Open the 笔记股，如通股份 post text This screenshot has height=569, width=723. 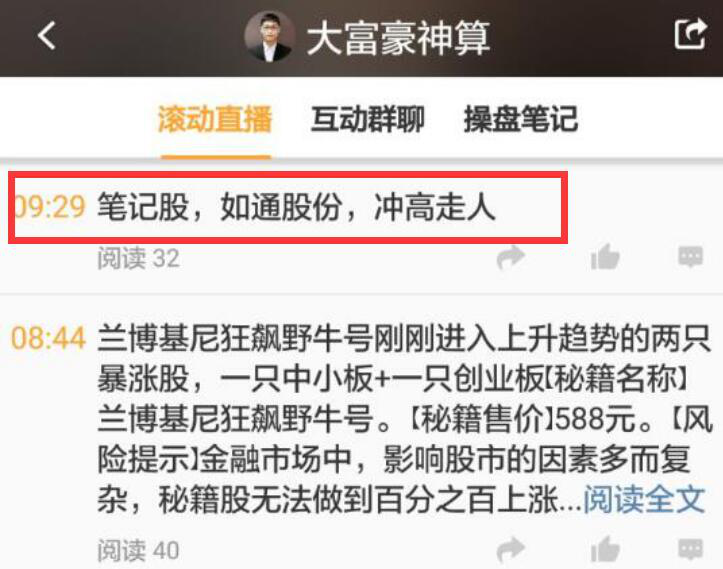point(296,207)
